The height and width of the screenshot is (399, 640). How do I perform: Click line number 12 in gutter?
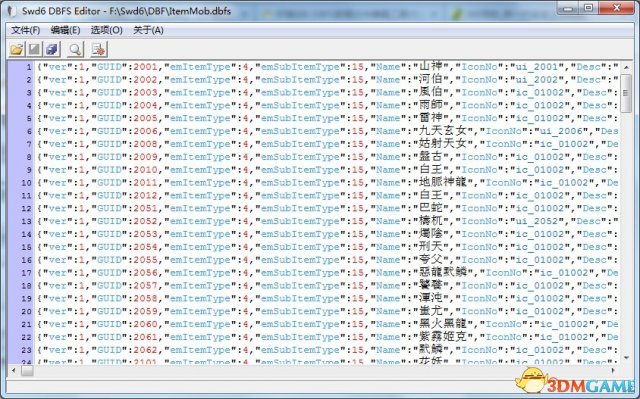(26, 208)
